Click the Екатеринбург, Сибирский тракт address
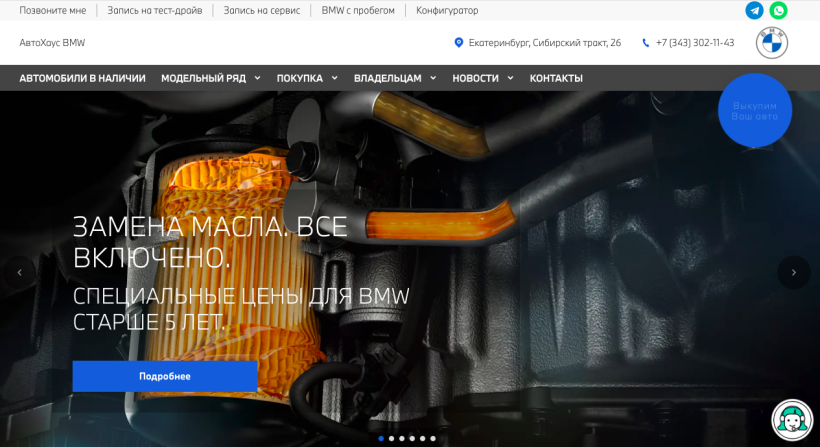The width and height of the screenshot is (820, 447). click(545, 43)
